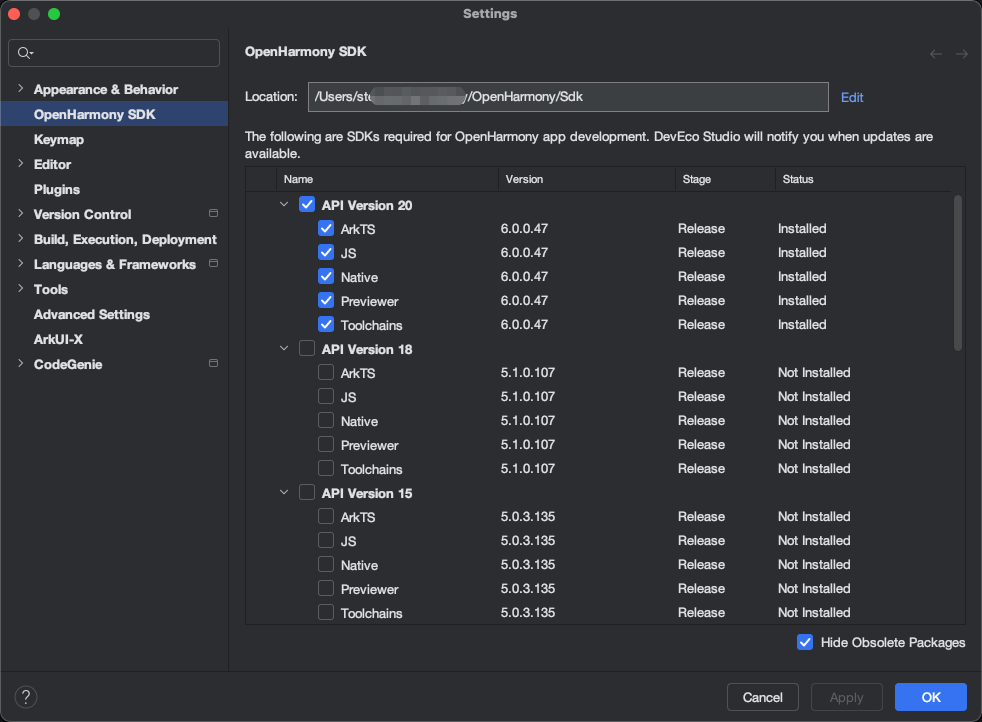Click the Languages & Frameworks project-level icon
The image size is (982, 722).
point(213,264)
